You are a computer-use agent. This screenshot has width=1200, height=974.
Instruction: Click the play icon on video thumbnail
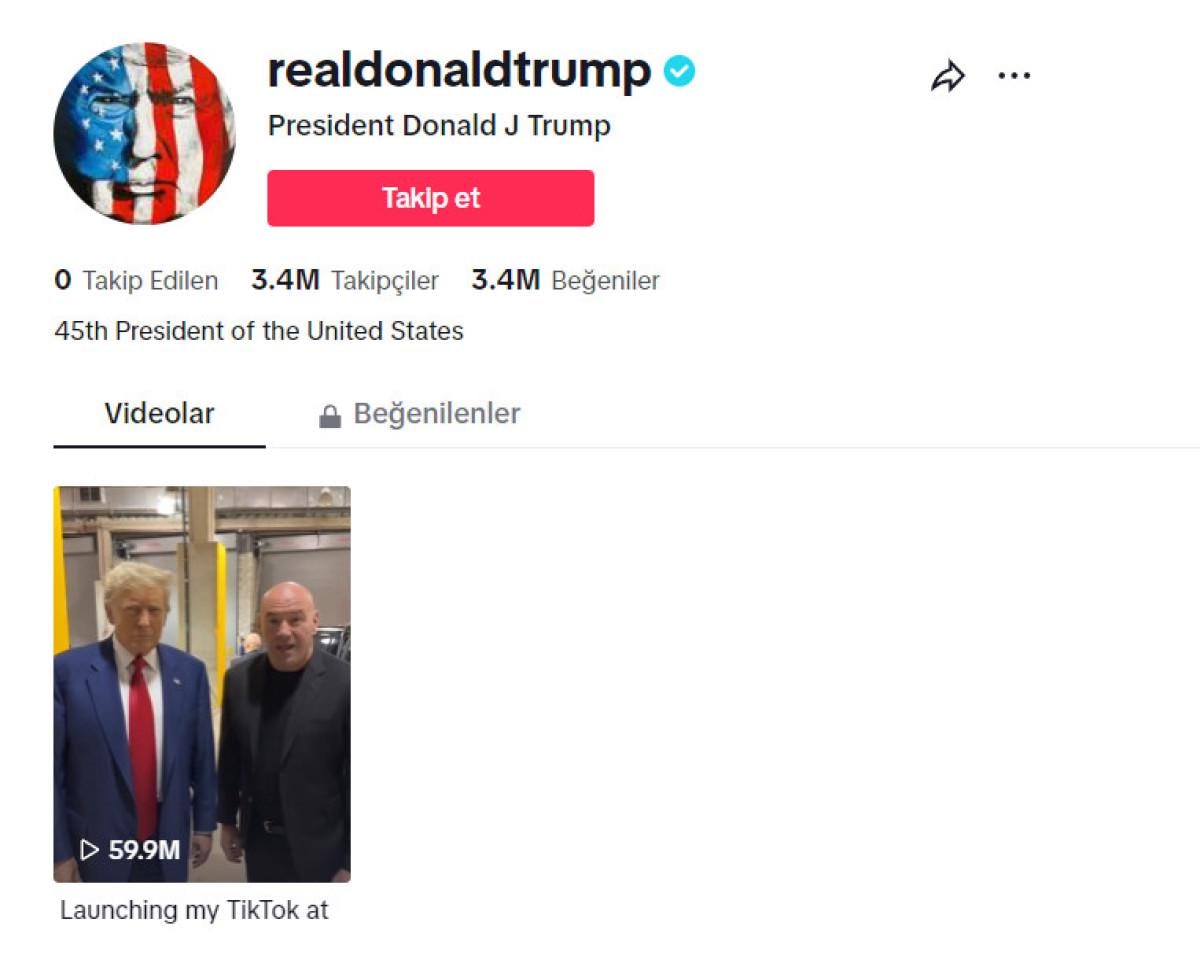[90, 850]
